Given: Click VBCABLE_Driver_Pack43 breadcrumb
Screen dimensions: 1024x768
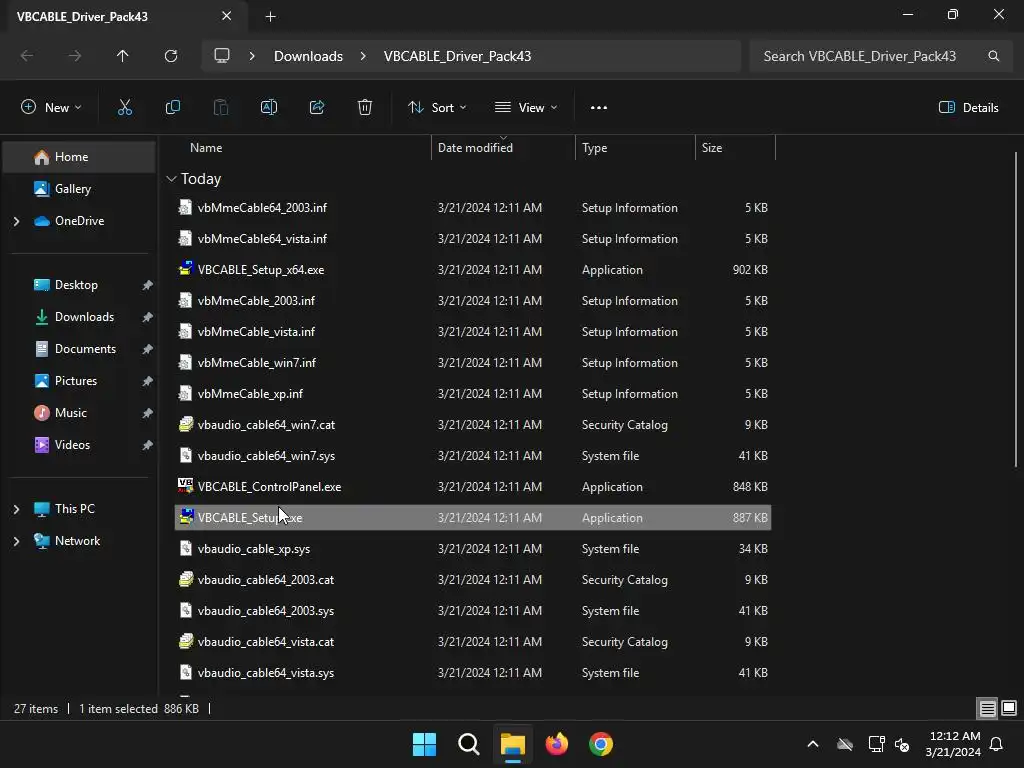Looking at the screenshot, I should (x=457, y=56).
